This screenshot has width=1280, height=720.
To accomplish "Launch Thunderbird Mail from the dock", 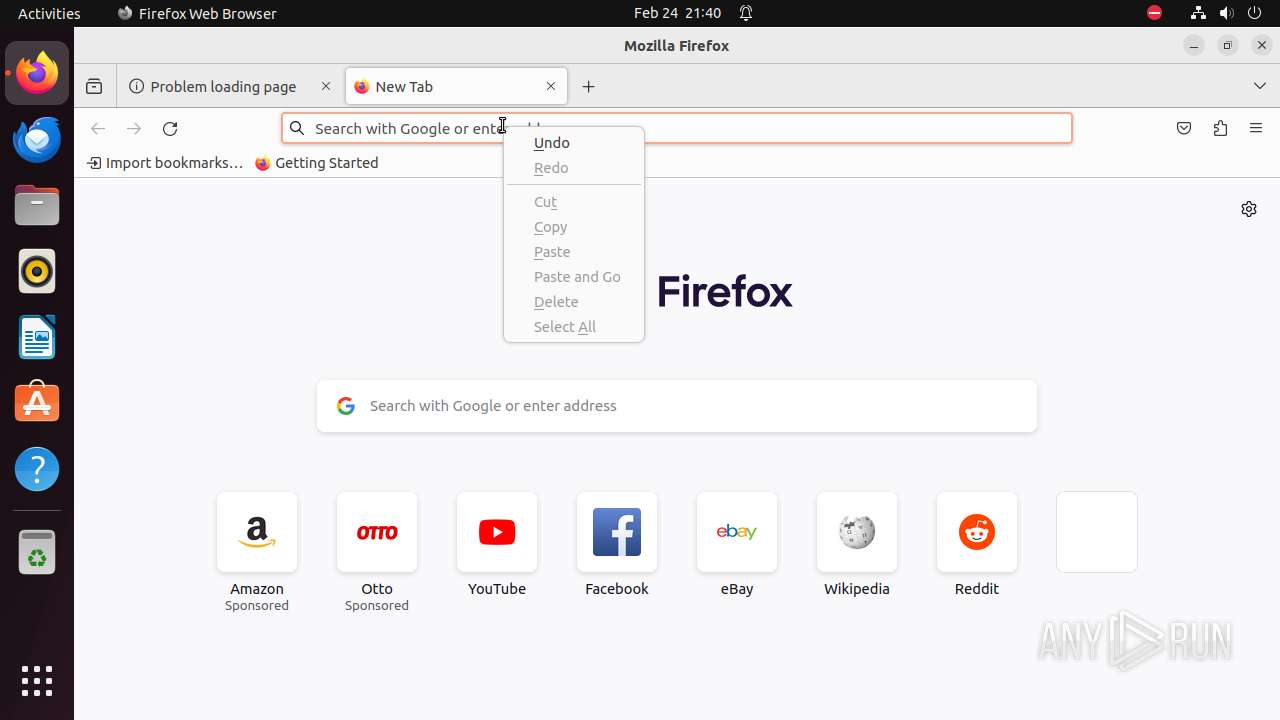I will tap(37, 139).
